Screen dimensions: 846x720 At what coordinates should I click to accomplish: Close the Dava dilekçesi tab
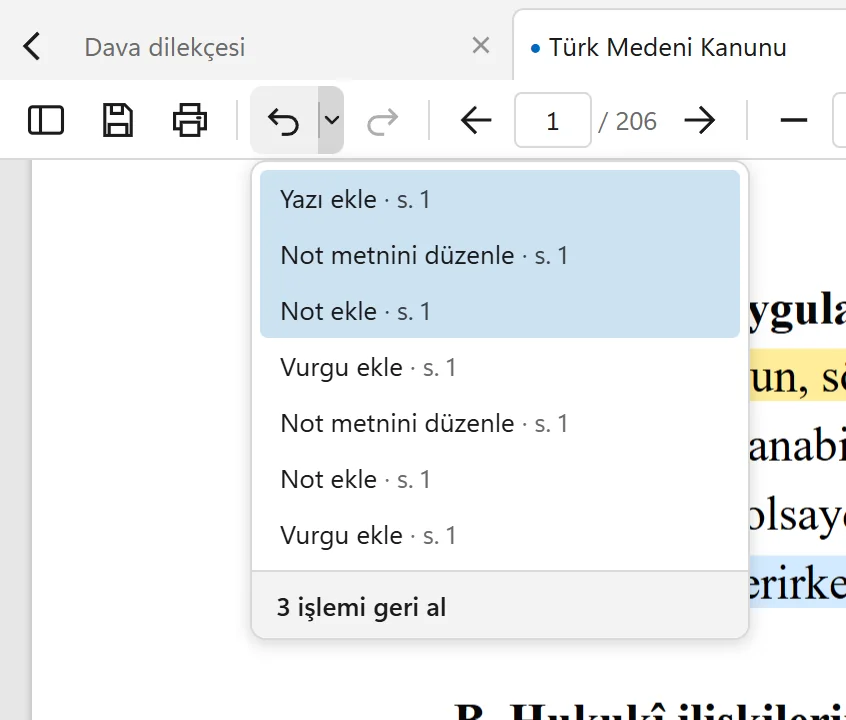(x=481, y=45)
